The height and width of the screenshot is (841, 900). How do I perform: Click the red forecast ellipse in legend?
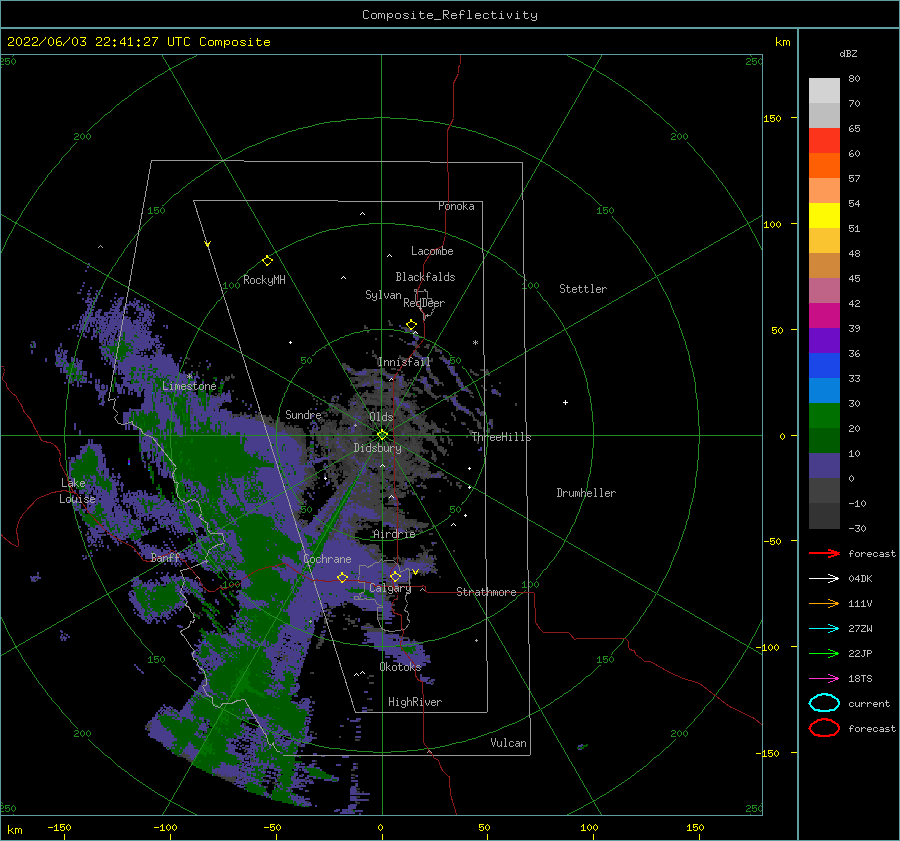coord(824,728)
